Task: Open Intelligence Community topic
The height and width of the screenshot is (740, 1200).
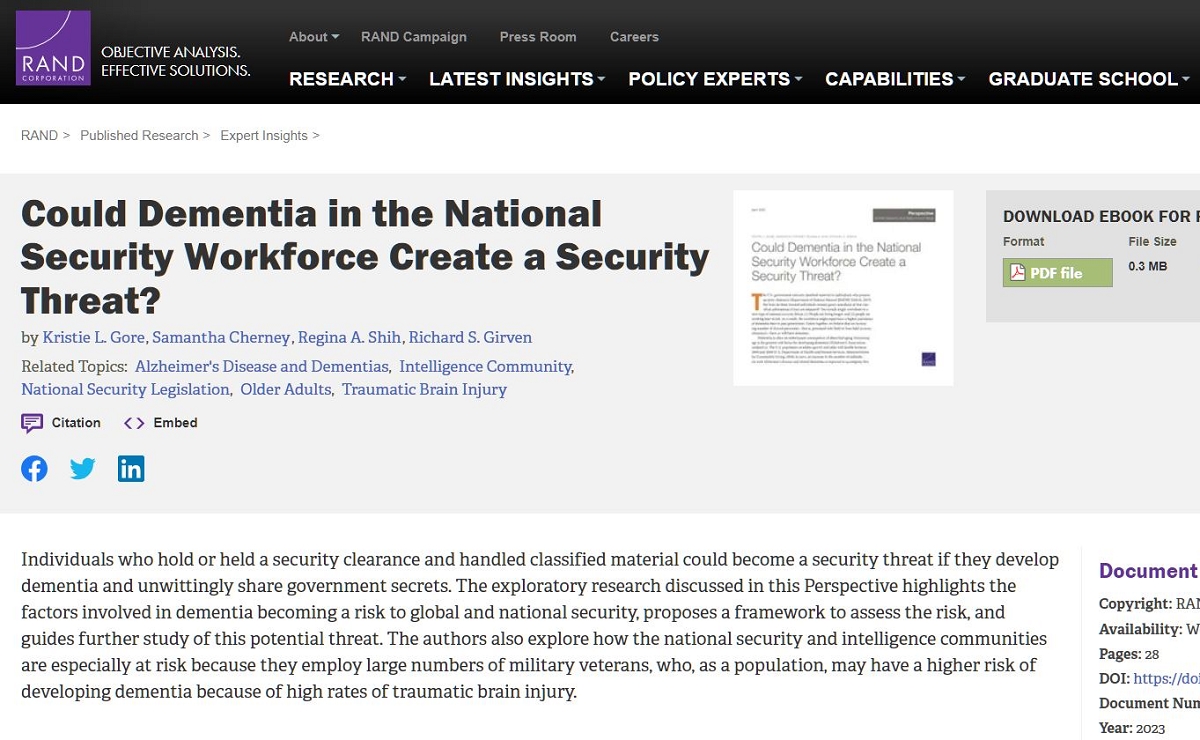Action: [486, 366]
